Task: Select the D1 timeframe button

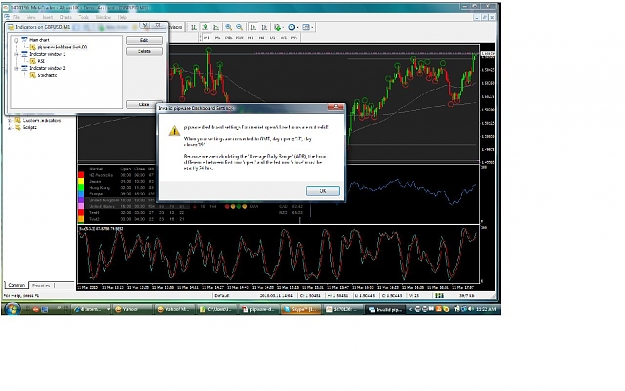Action: 273,38
